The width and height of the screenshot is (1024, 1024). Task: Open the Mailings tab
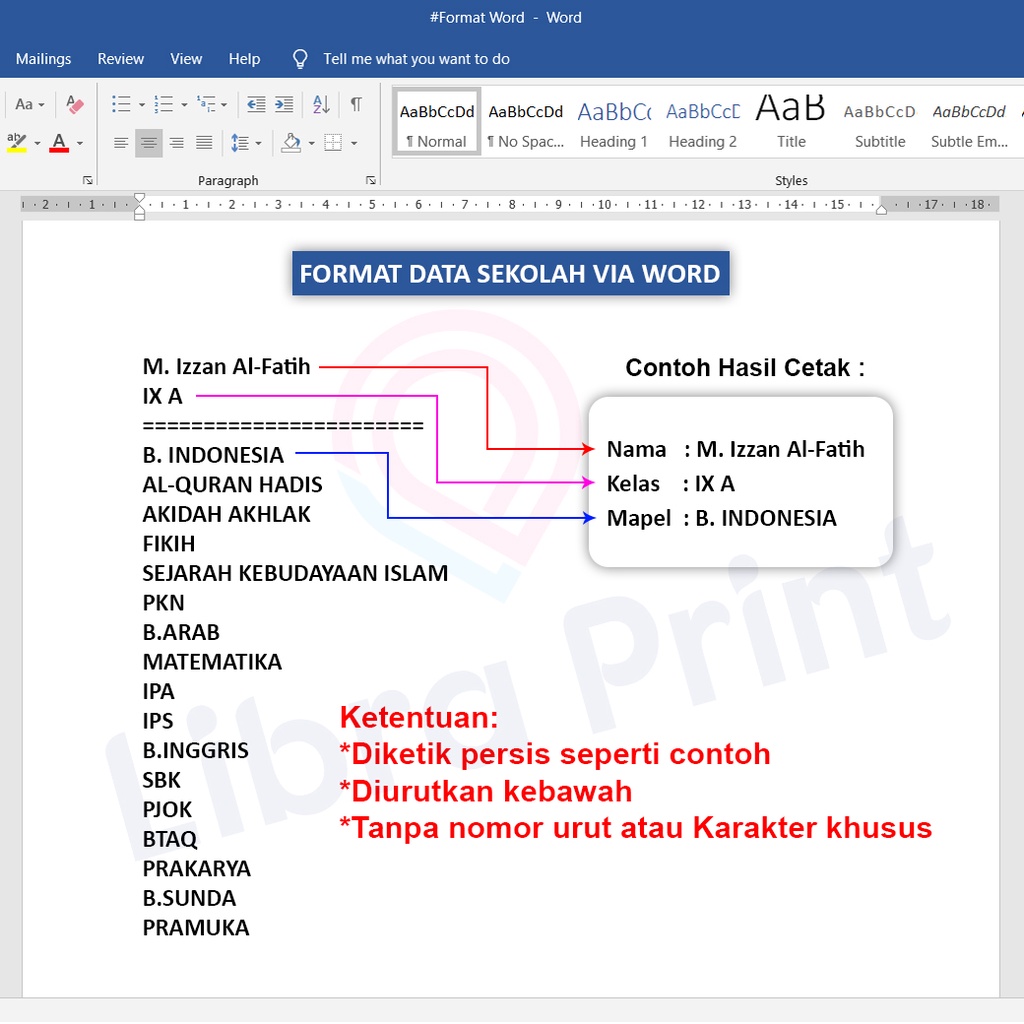tap(44, 59)
